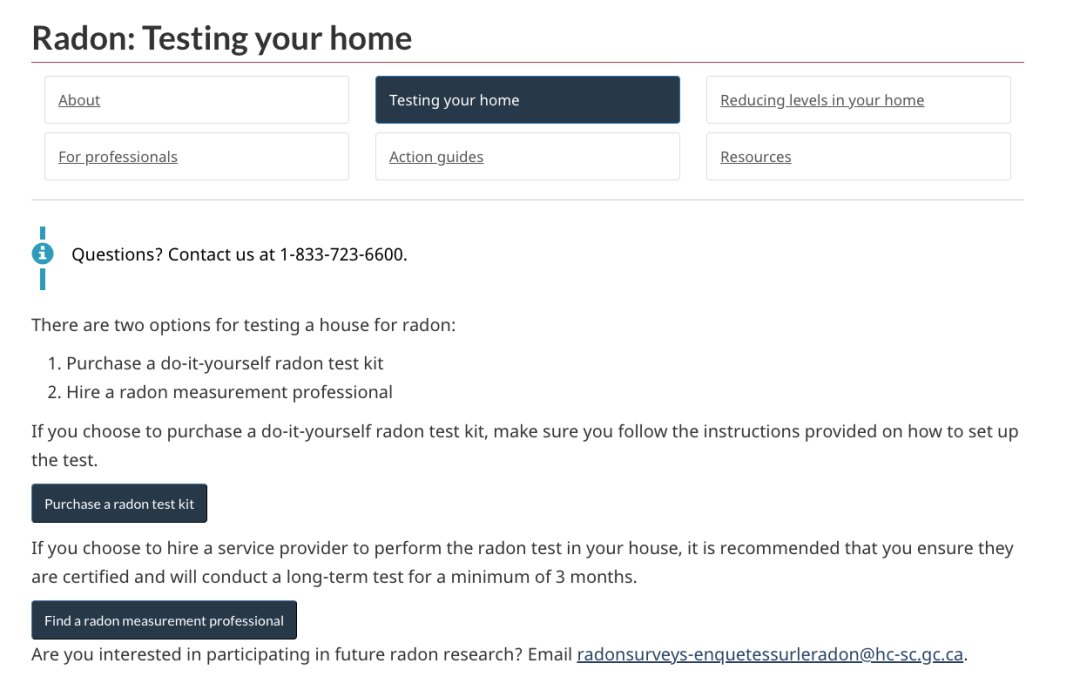1080x697 pixels.
Task: Click paragraph about hiring a service provider
Action: tap(522, 562)
